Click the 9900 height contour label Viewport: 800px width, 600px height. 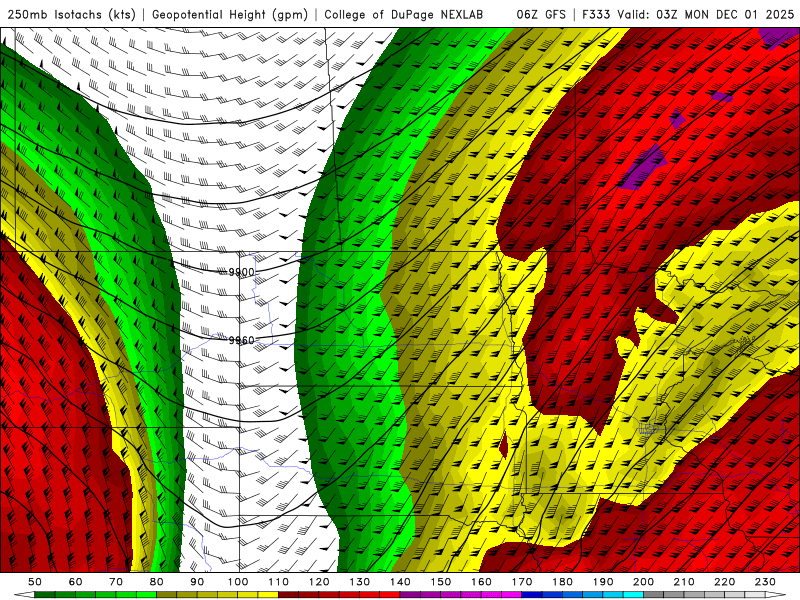click(241, 272)
